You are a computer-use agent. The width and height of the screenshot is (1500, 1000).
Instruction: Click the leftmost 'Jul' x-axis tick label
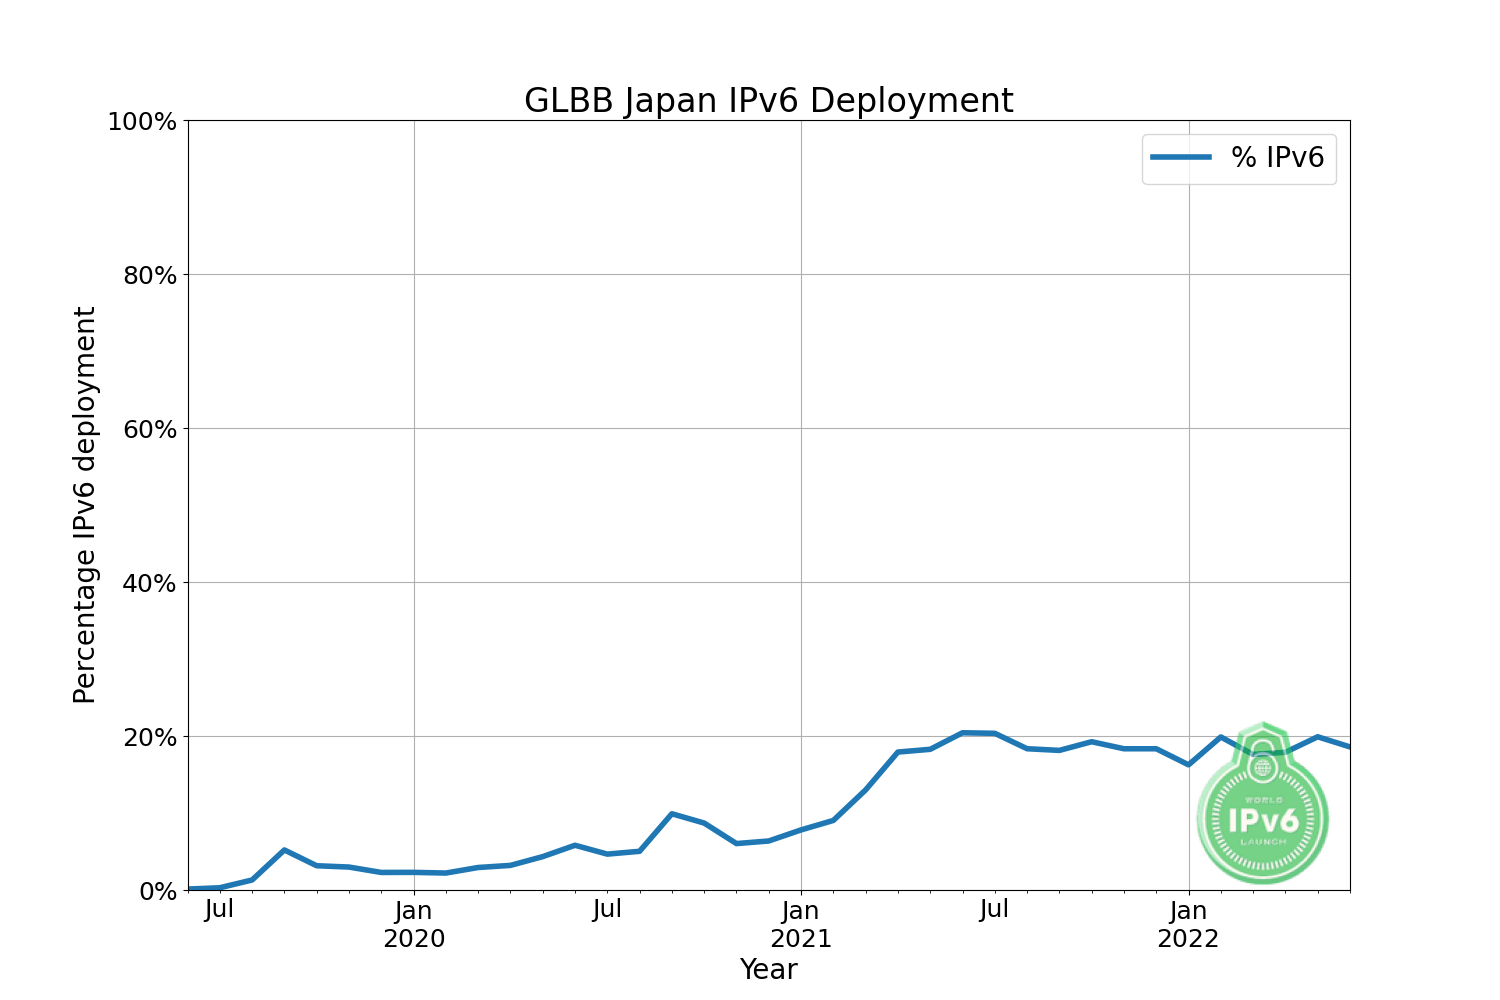(x=219, y=910)
